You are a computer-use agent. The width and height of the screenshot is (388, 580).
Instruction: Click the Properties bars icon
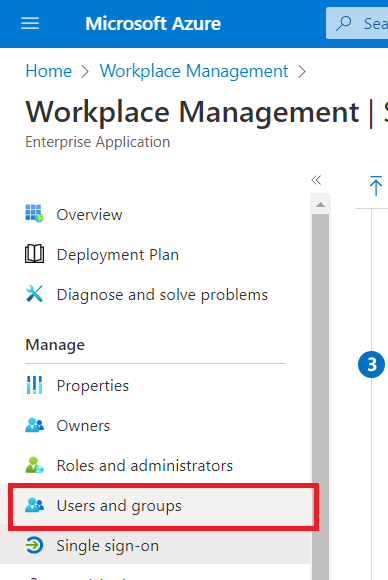coord(34,385)
